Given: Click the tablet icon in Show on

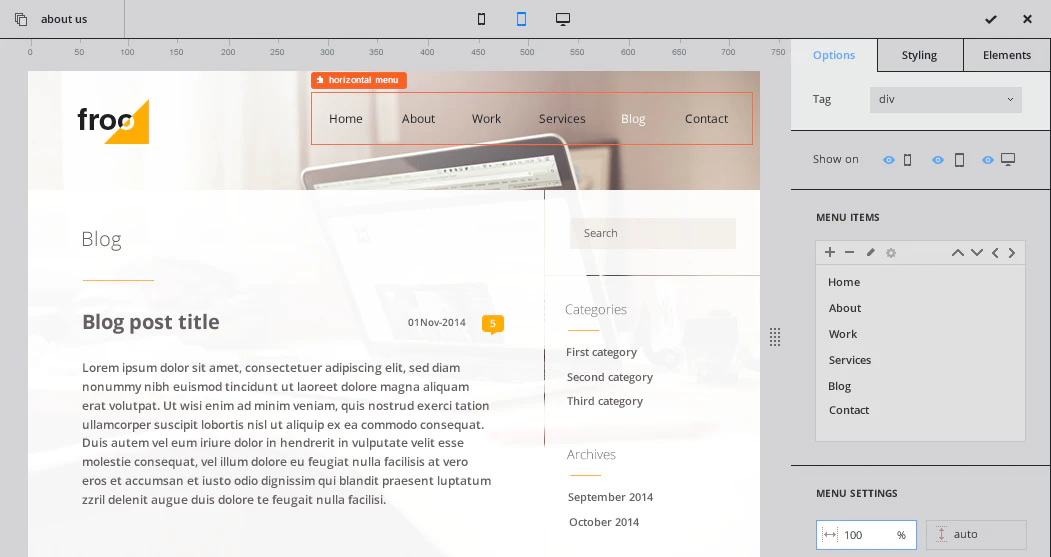Looking at the screenshot, I should tap(959, 160).
